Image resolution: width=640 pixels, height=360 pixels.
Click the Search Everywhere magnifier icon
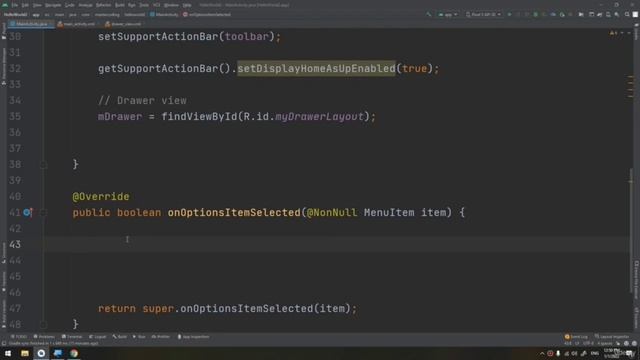pyautogui.click(x=627, y=14)
